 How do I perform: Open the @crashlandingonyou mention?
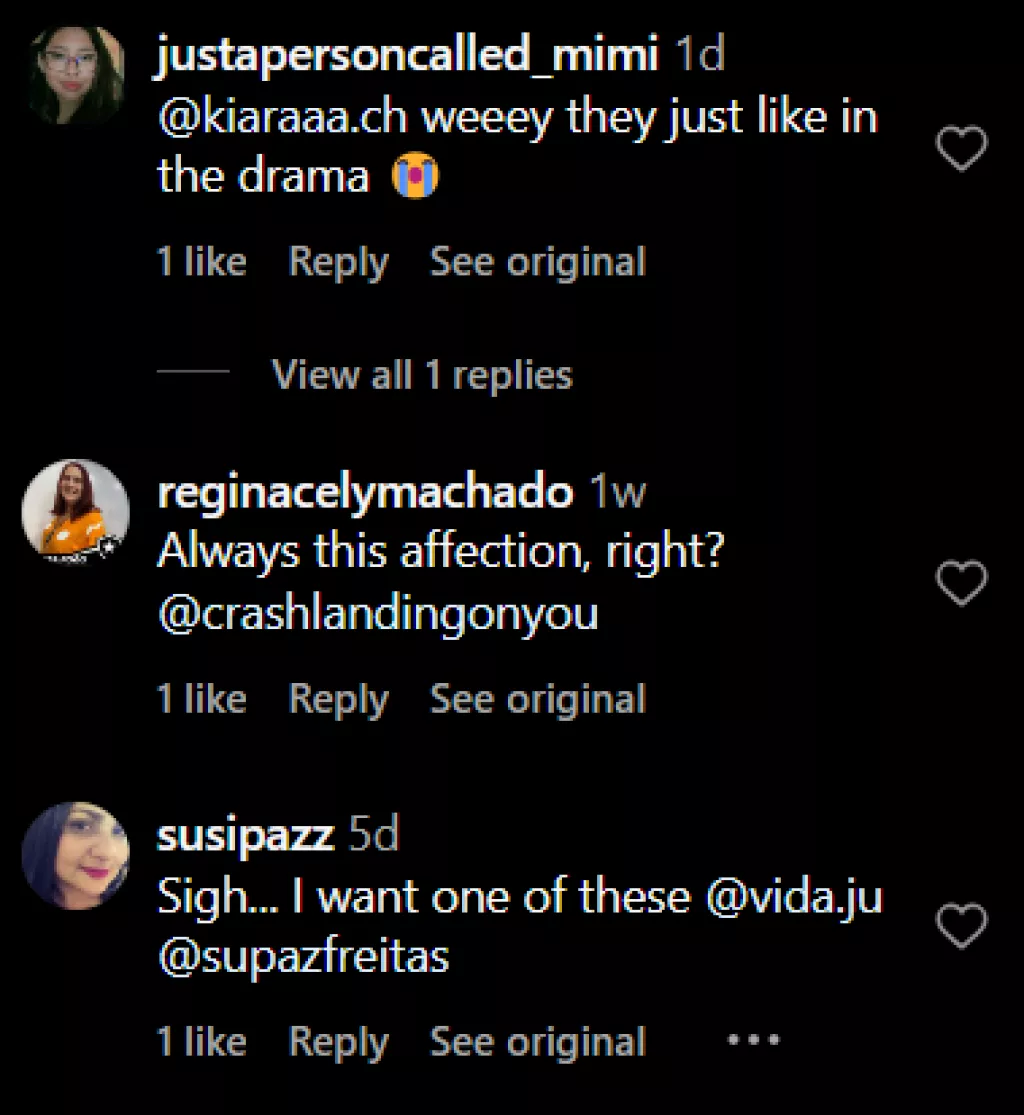click(378, 613)
